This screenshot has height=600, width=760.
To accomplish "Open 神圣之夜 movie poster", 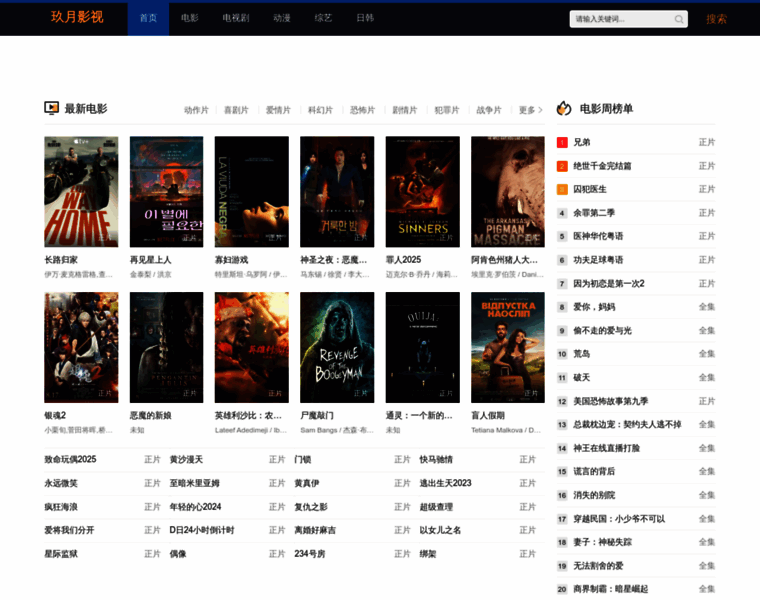I will [x=337, y=192].
